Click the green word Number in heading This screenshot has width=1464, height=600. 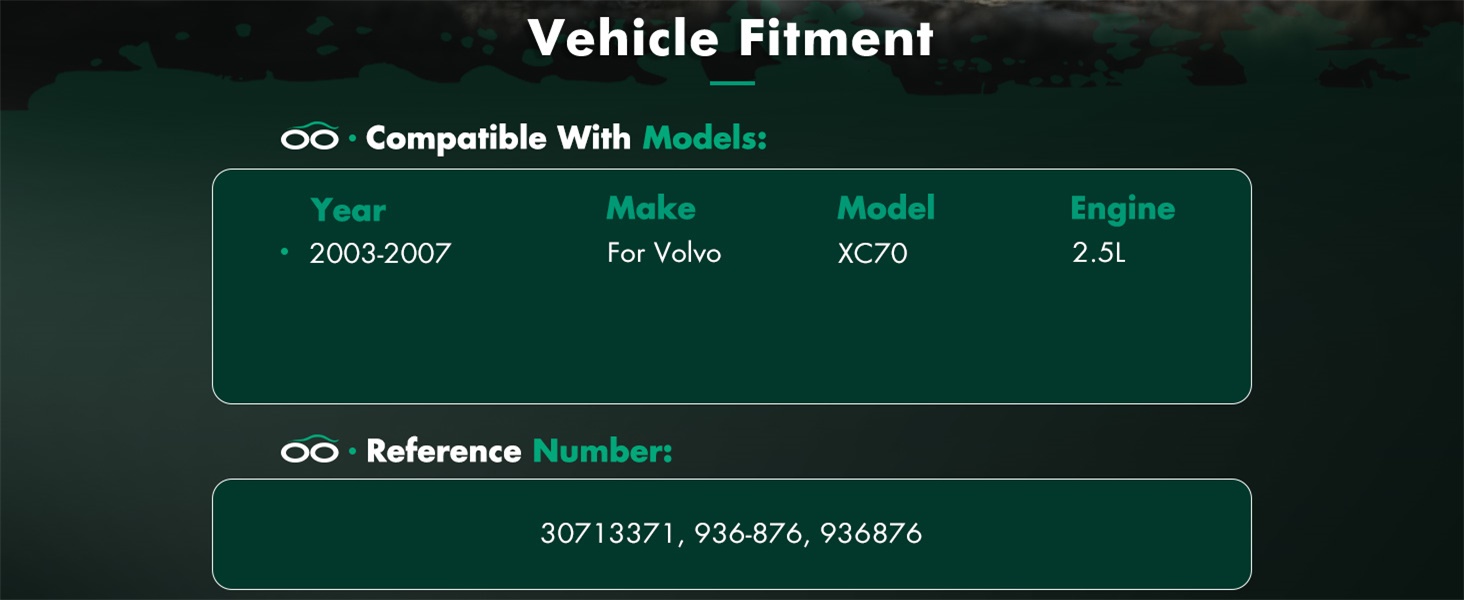point(602,451)
